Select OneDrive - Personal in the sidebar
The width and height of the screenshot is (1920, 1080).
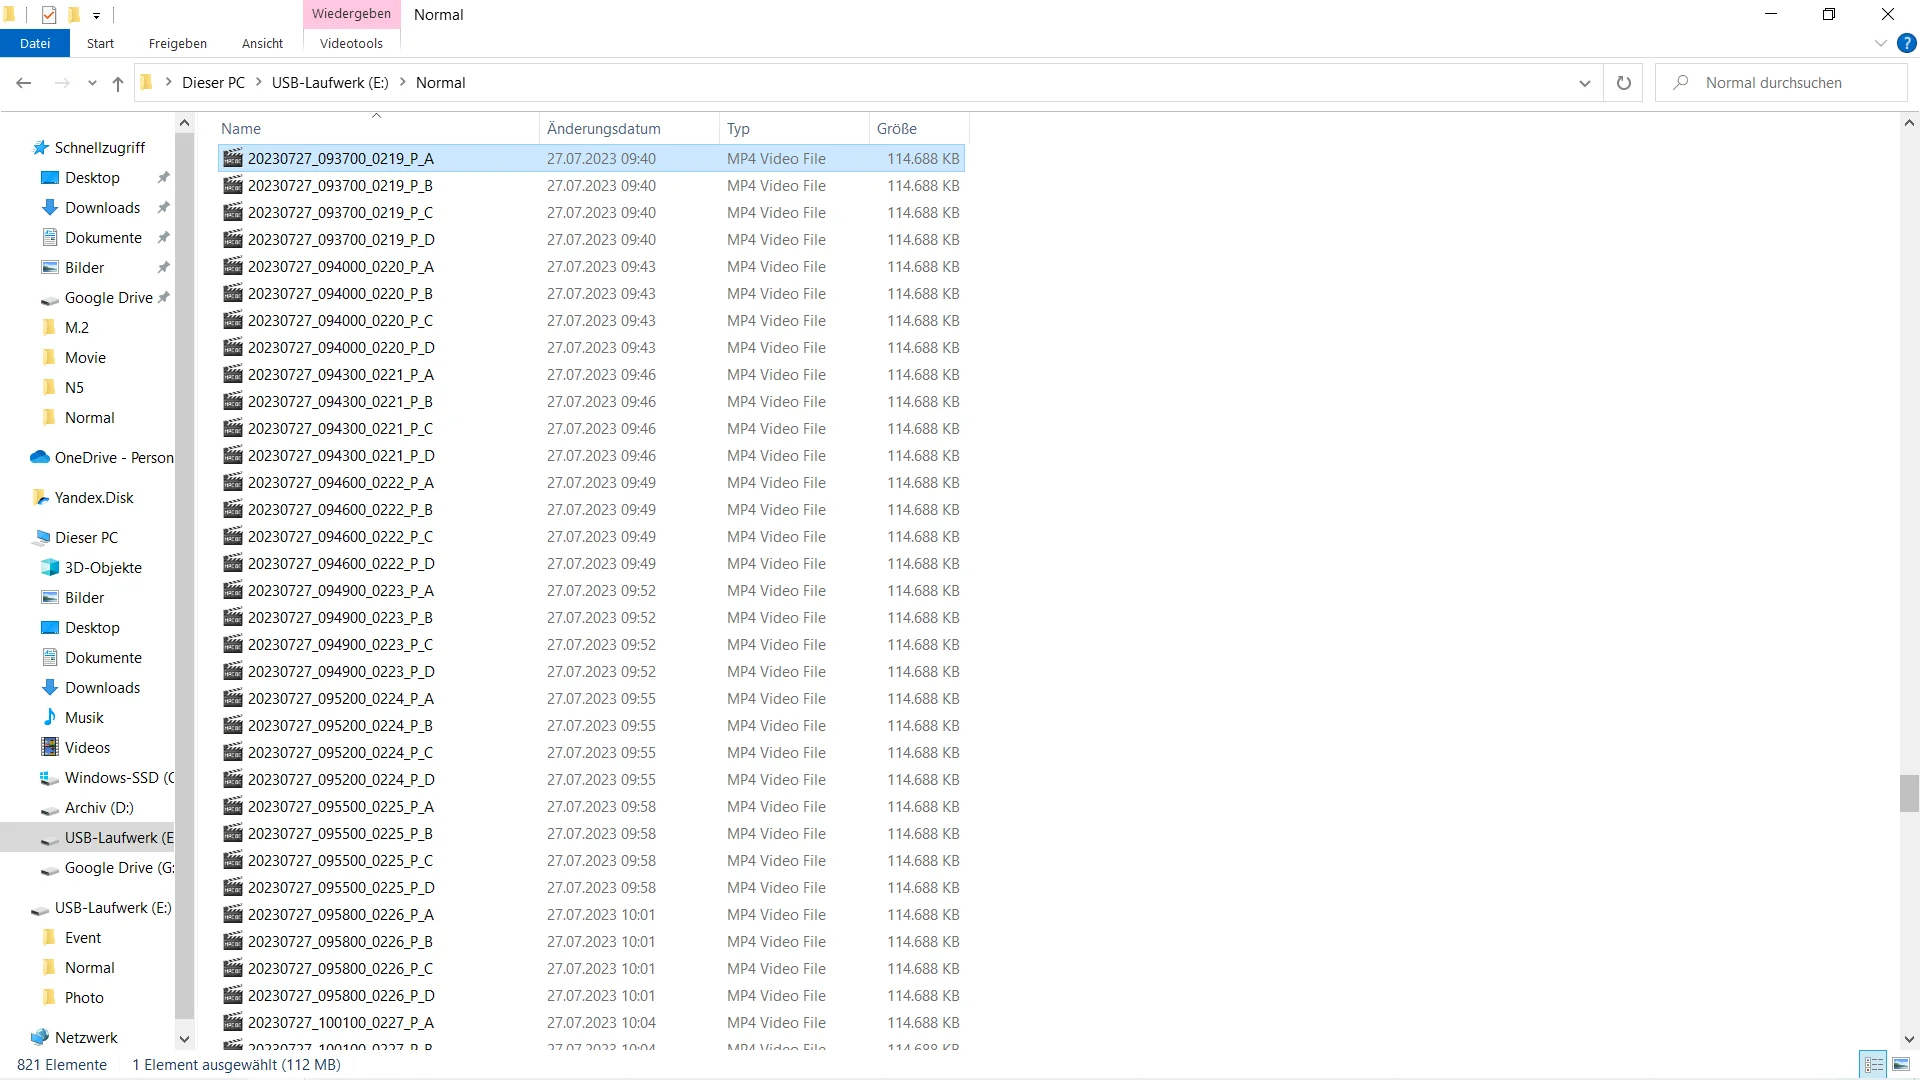102,458
